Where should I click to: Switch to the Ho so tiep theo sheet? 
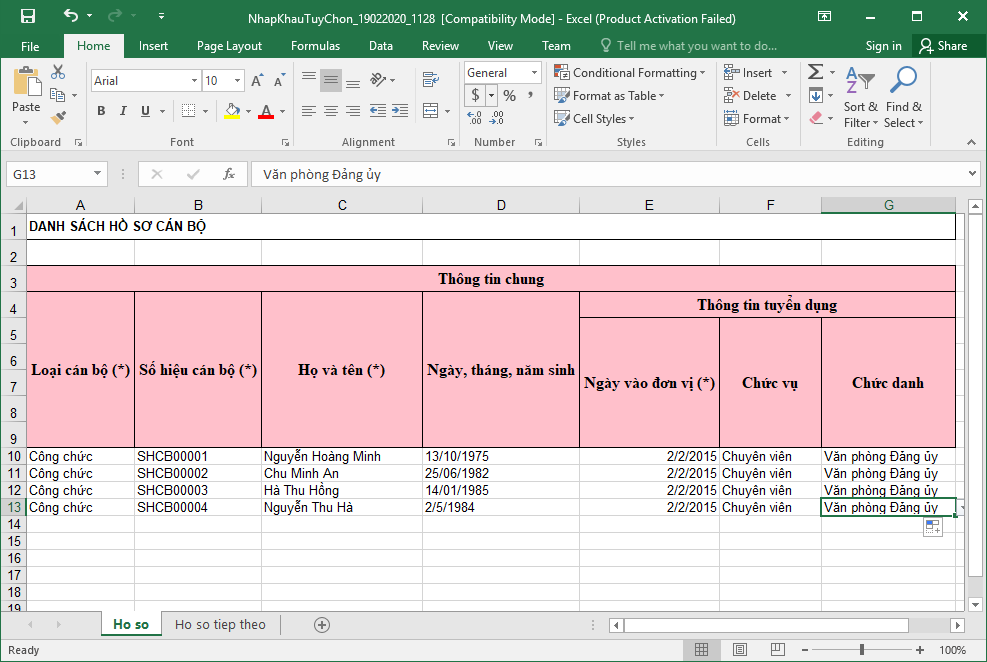point(220,624)
